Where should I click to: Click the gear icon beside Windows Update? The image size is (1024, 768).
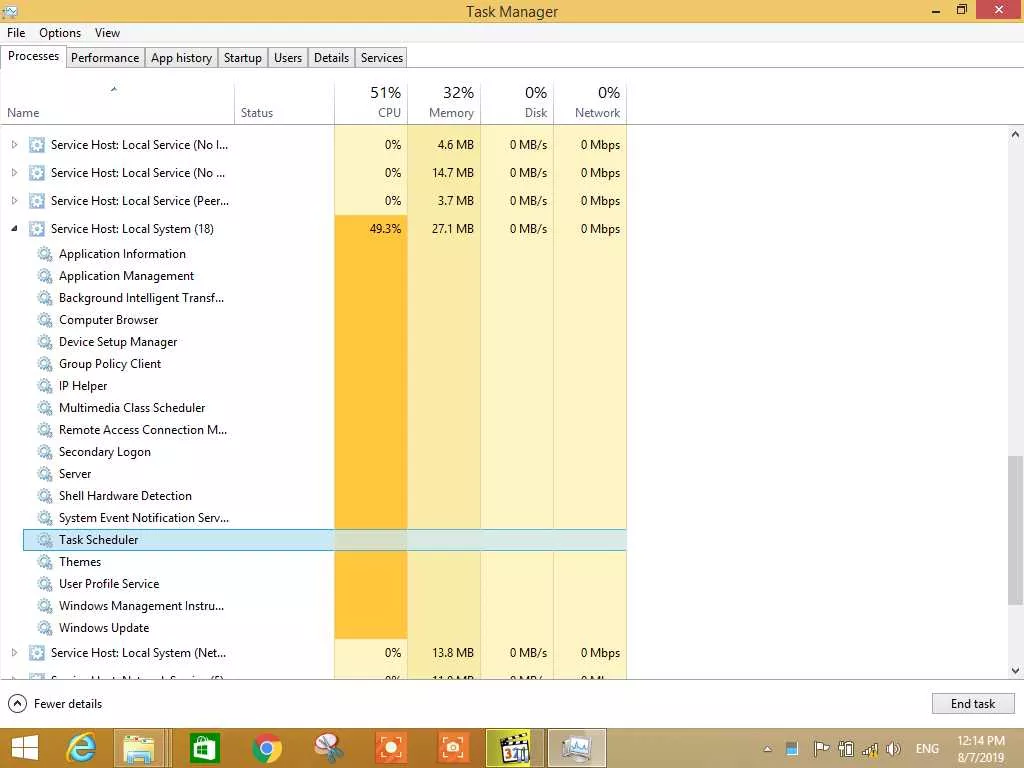[44, 628]
